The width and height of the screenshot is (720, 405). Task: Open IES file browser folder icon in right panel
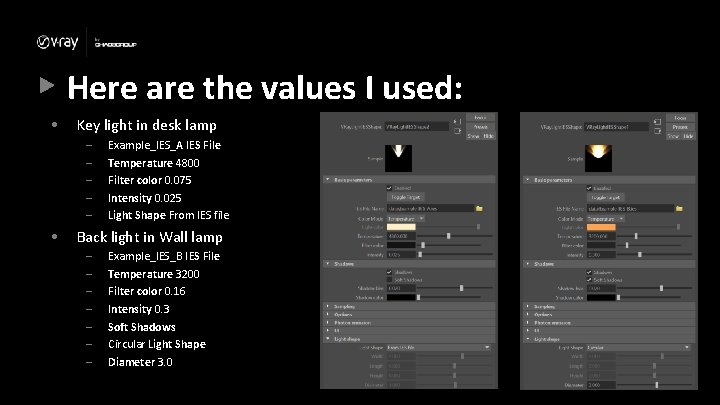(x=679, y=208)
